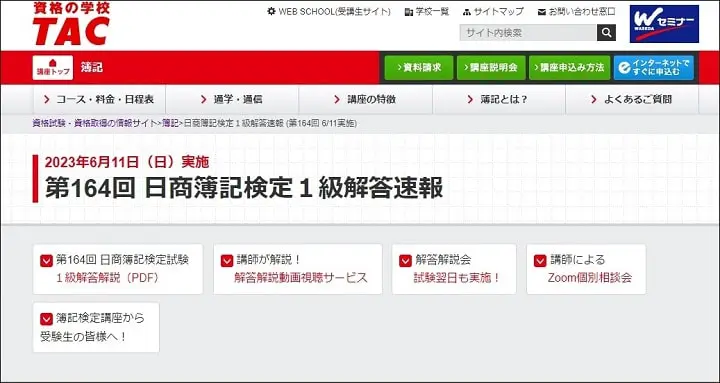
Task: Click the blue インターネットですぐに申込む button
Action: [653, 68]
